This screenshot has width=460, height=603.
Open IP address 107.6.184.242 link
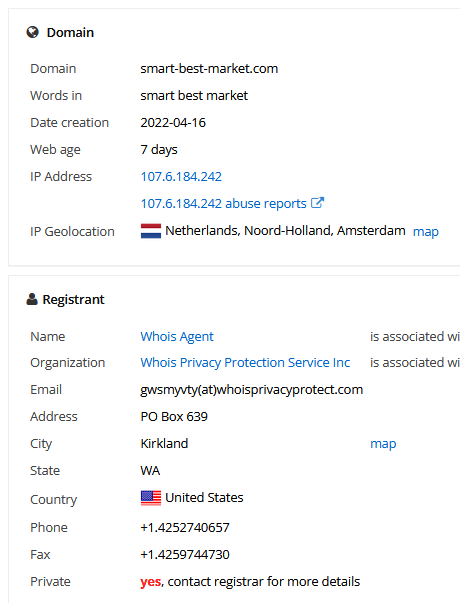181,177
